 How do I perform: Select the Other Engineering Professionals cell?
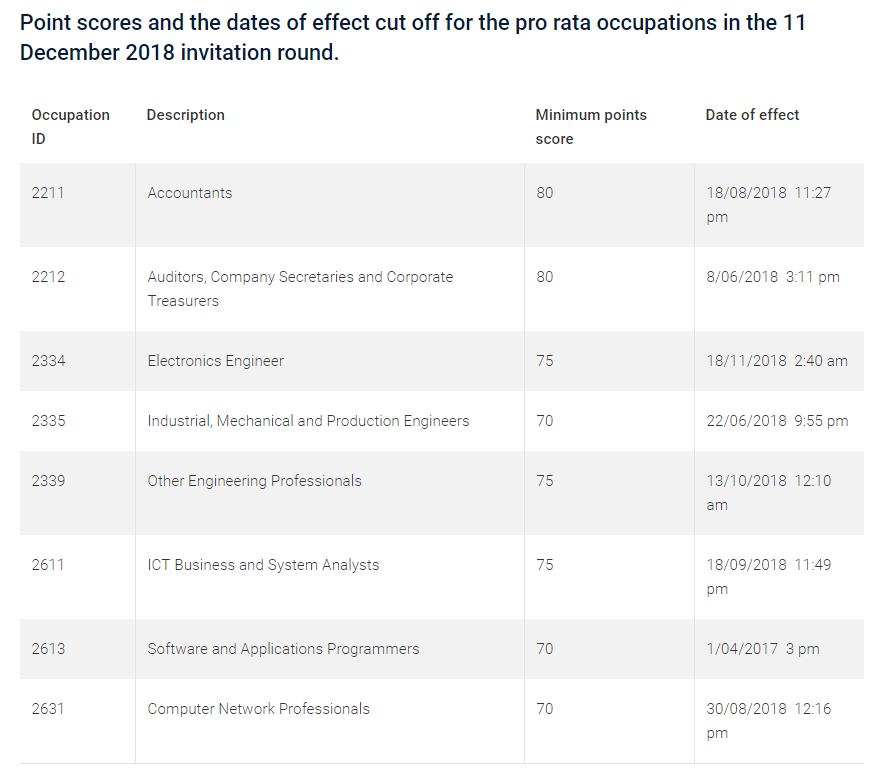tap(255, 481)
